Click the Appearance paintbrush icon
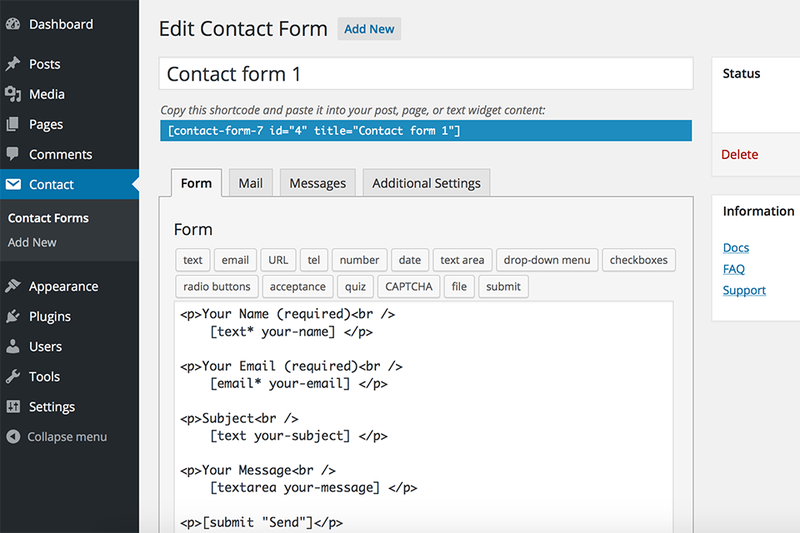 [x=13, y=286]
